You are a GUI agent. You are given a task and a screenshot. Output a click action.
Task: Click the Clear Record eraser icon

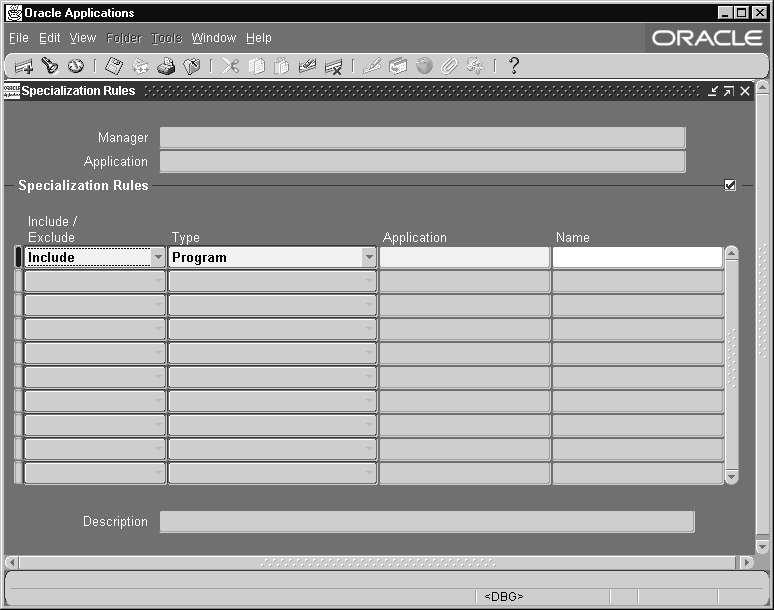[307, 66]
